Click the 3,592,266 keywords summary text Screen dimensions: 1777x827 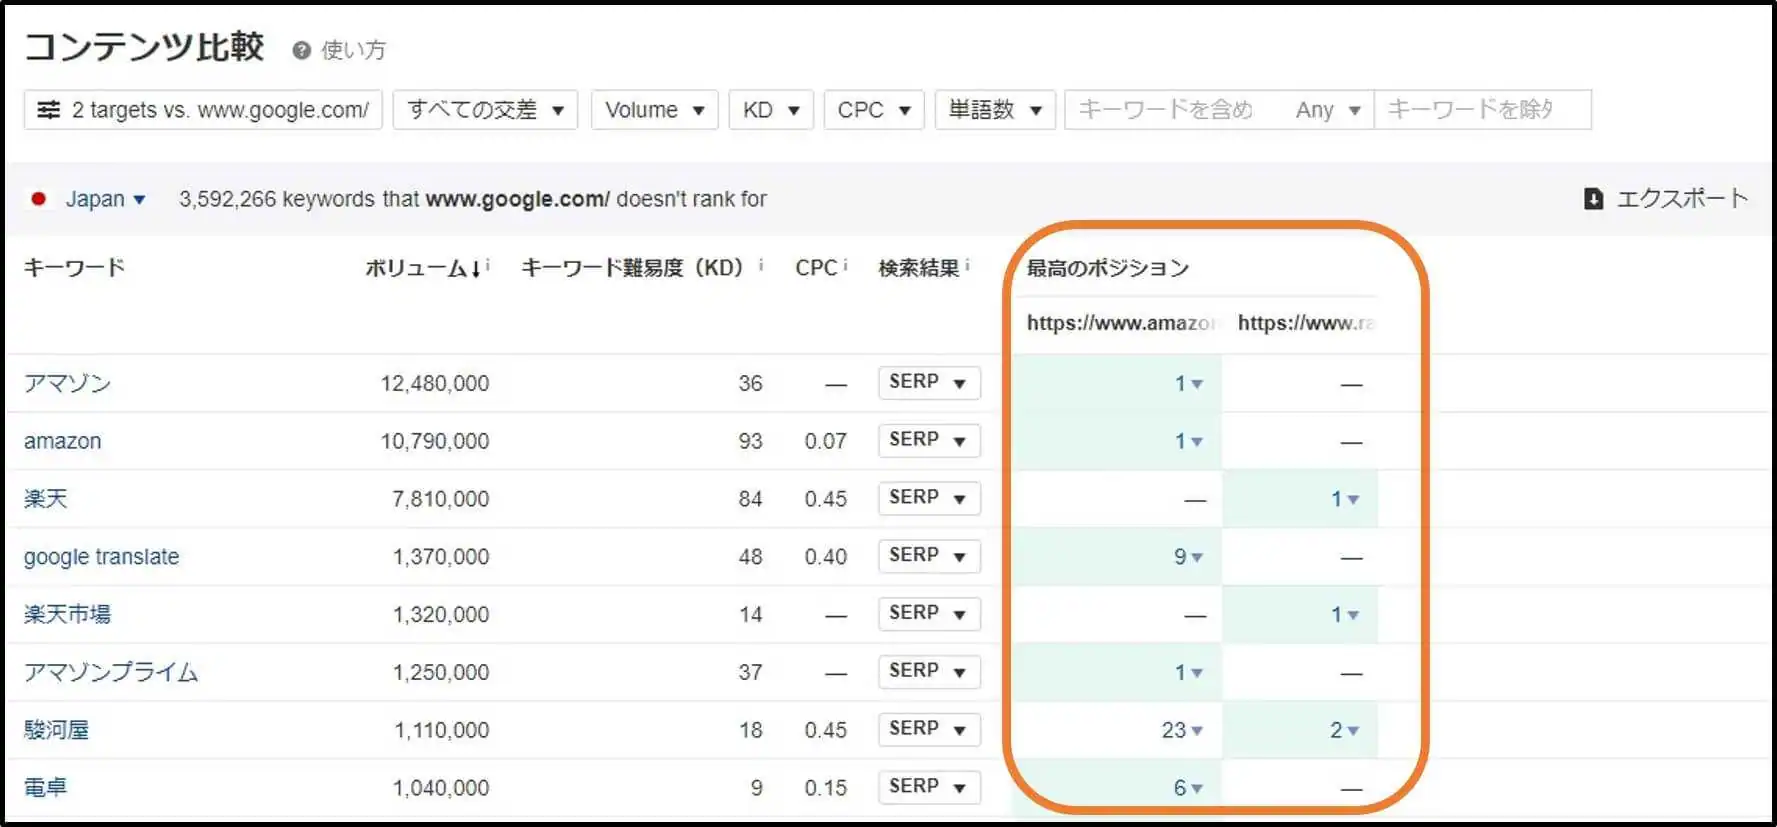(473, 199)
